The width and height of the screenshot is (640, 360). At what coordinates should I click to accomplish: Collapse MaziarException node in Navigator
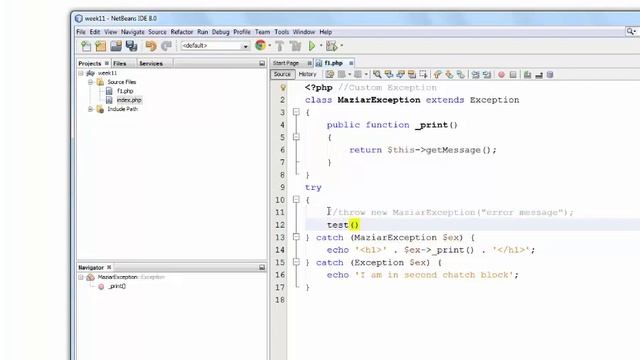click(x=81, y=277)
